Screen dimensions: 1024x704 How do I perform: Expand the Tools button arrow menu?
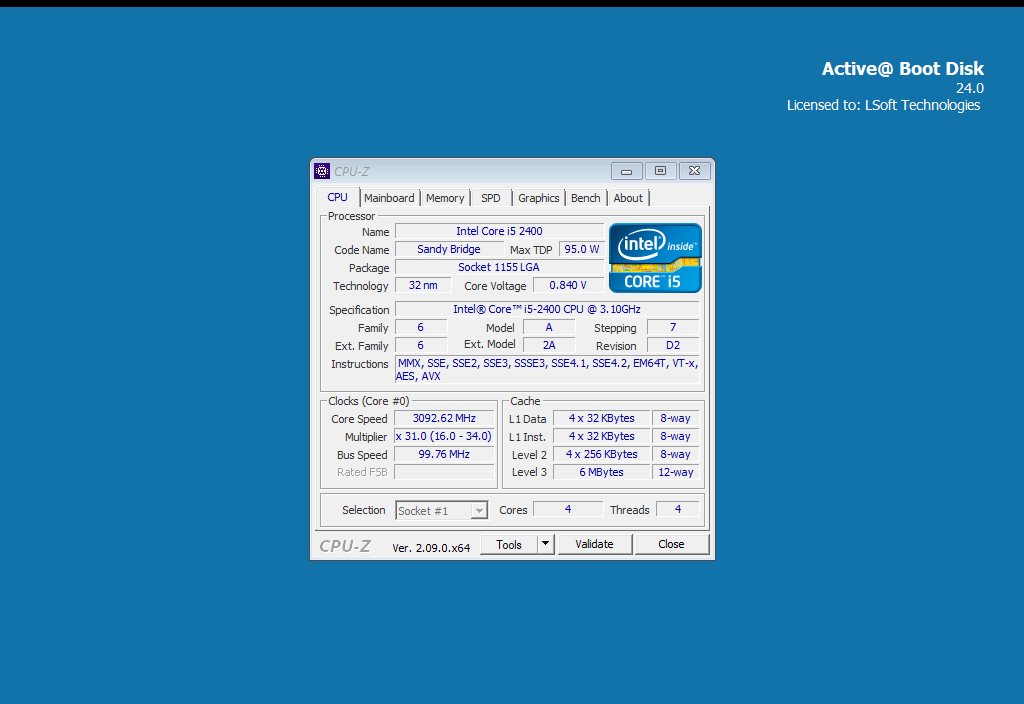pyautogui.click(x=545, y=544)
